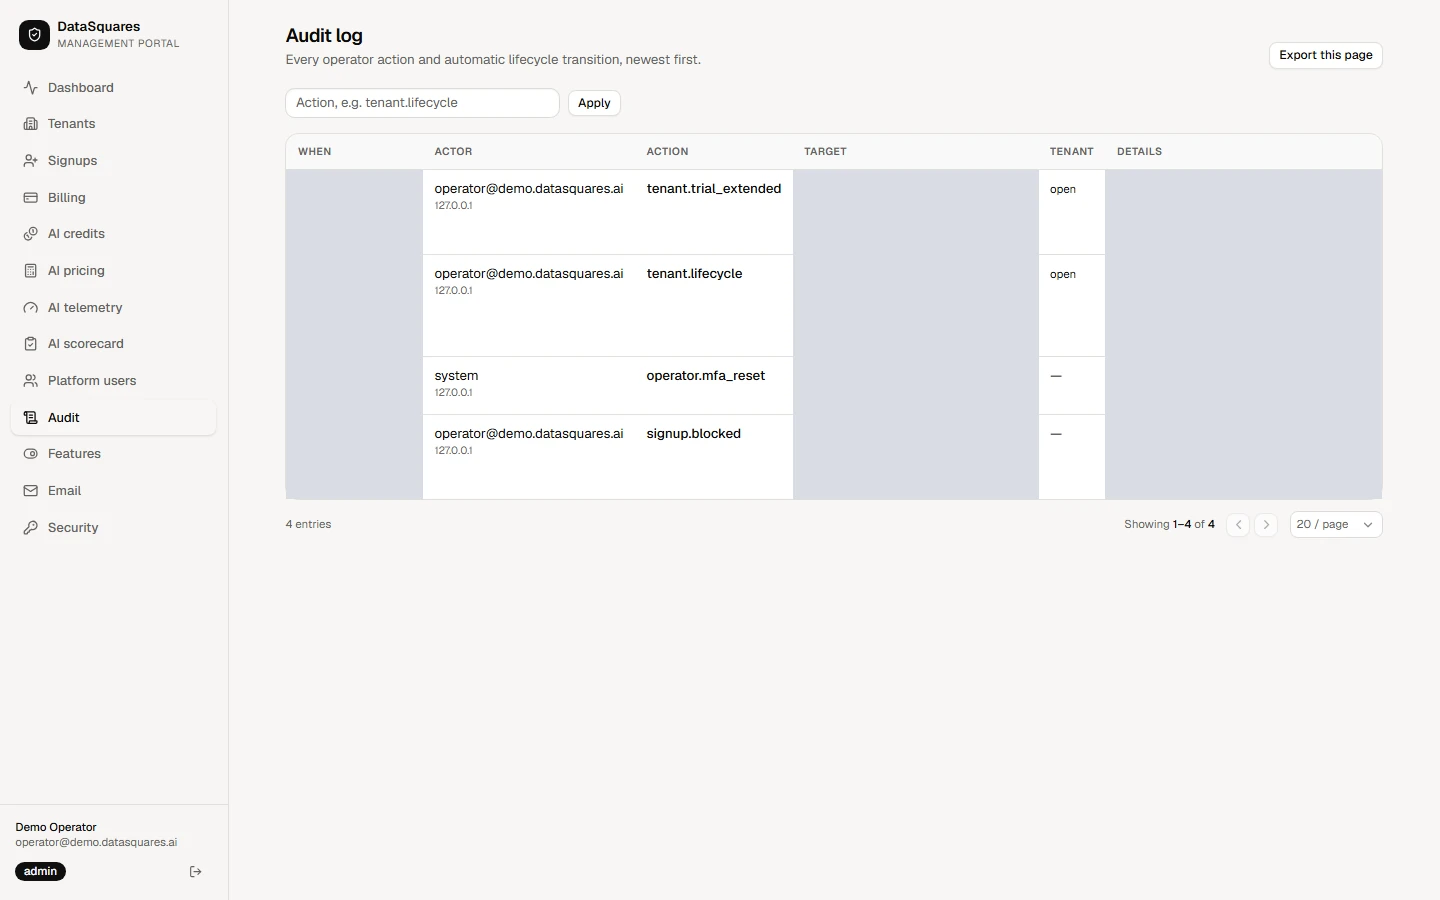Go to Platform users

point(113,381)
